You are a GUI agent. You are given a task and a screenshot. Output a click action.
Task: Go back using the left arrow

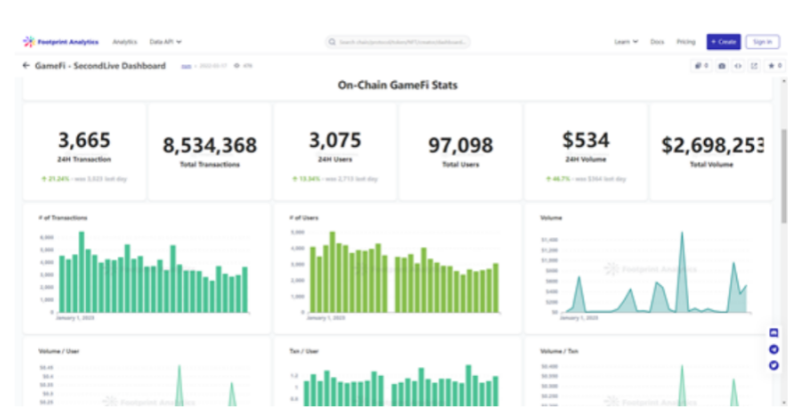click(26, 66)
